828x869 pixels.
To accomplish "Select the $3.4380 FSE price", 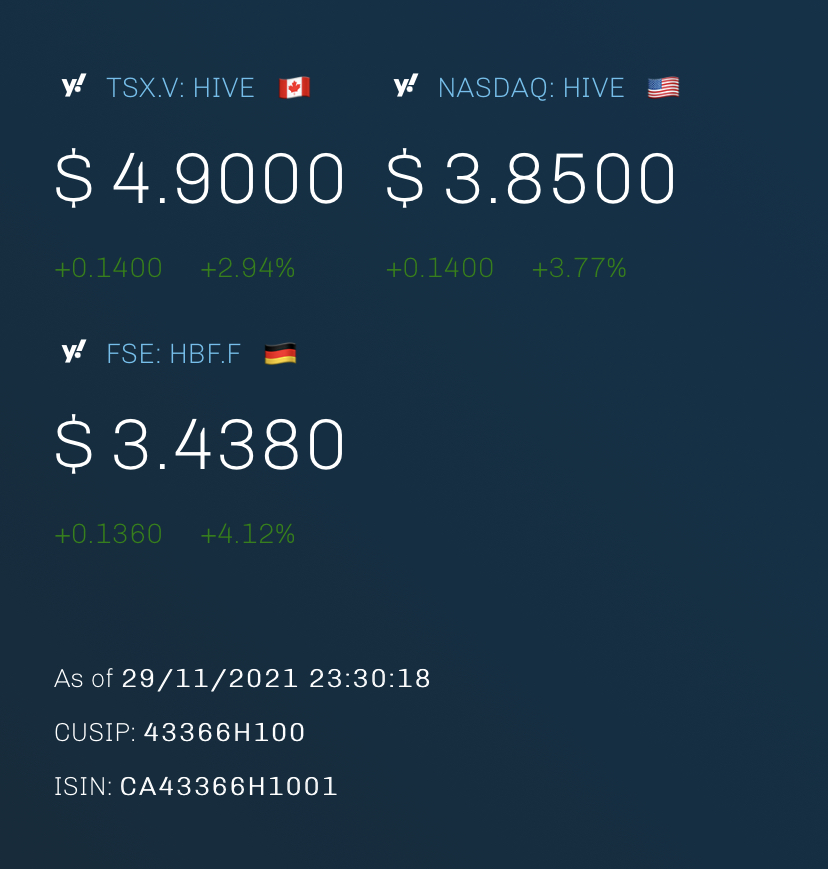I will pos(200,444).
